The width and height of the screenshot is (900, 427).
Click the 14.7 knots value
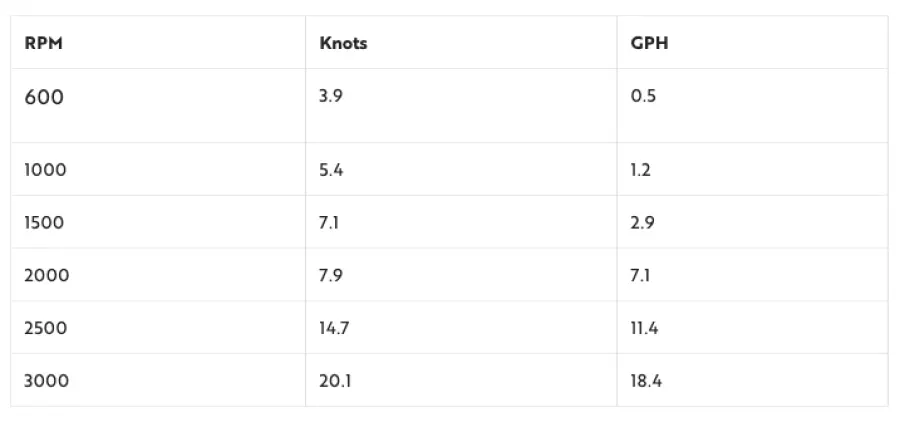(x=334, y=328)
